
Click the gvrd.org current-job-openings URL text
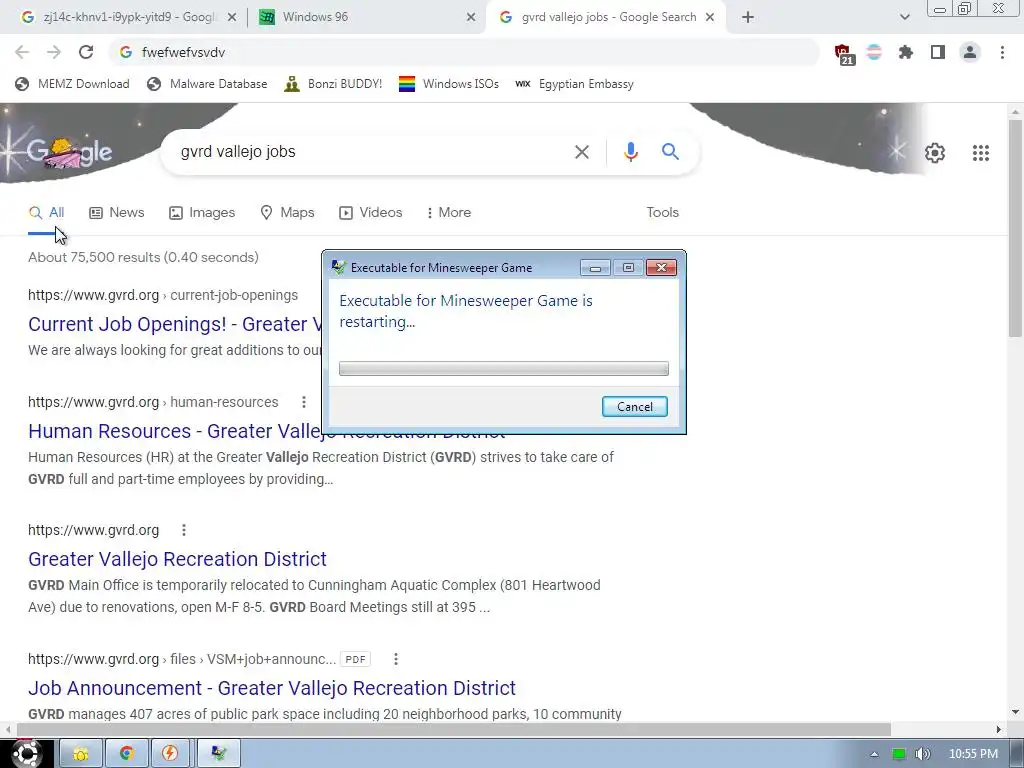coord(163,295)
